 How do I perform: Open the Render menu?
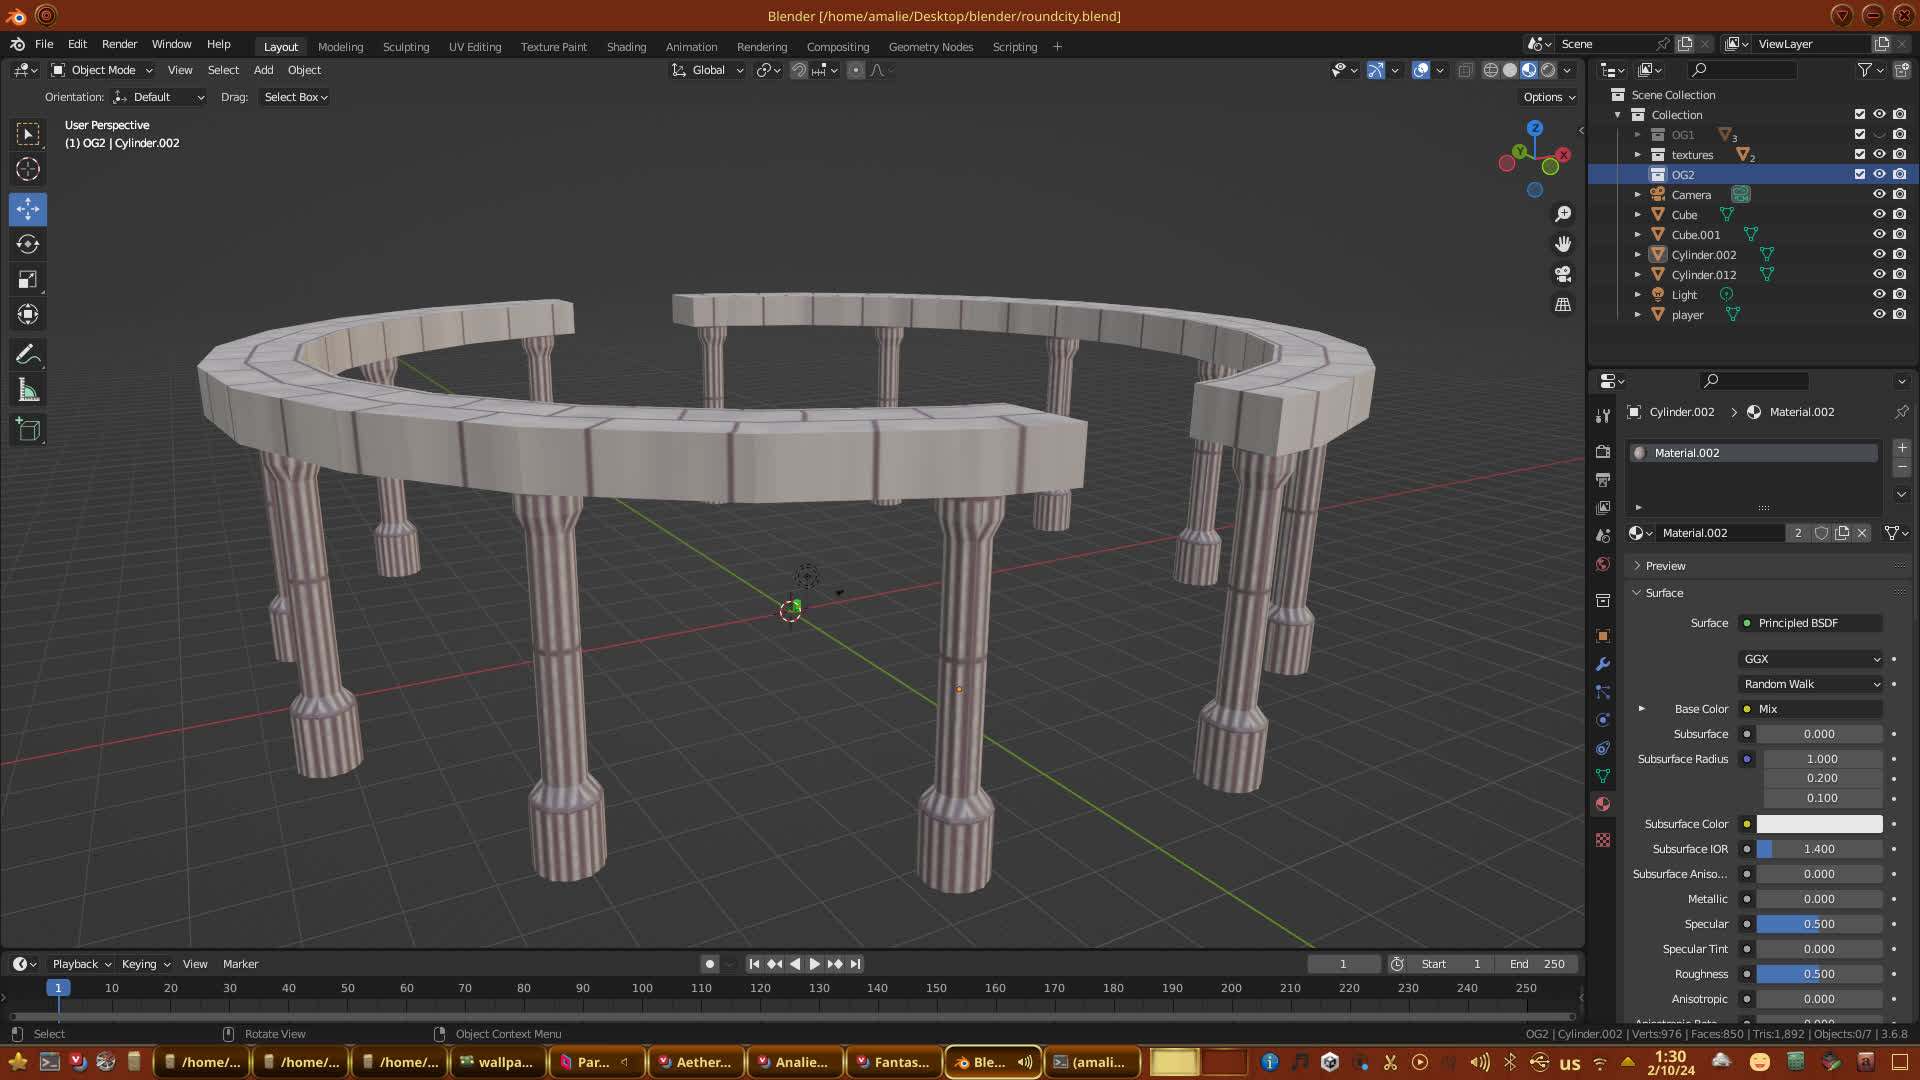pos(119,44)
